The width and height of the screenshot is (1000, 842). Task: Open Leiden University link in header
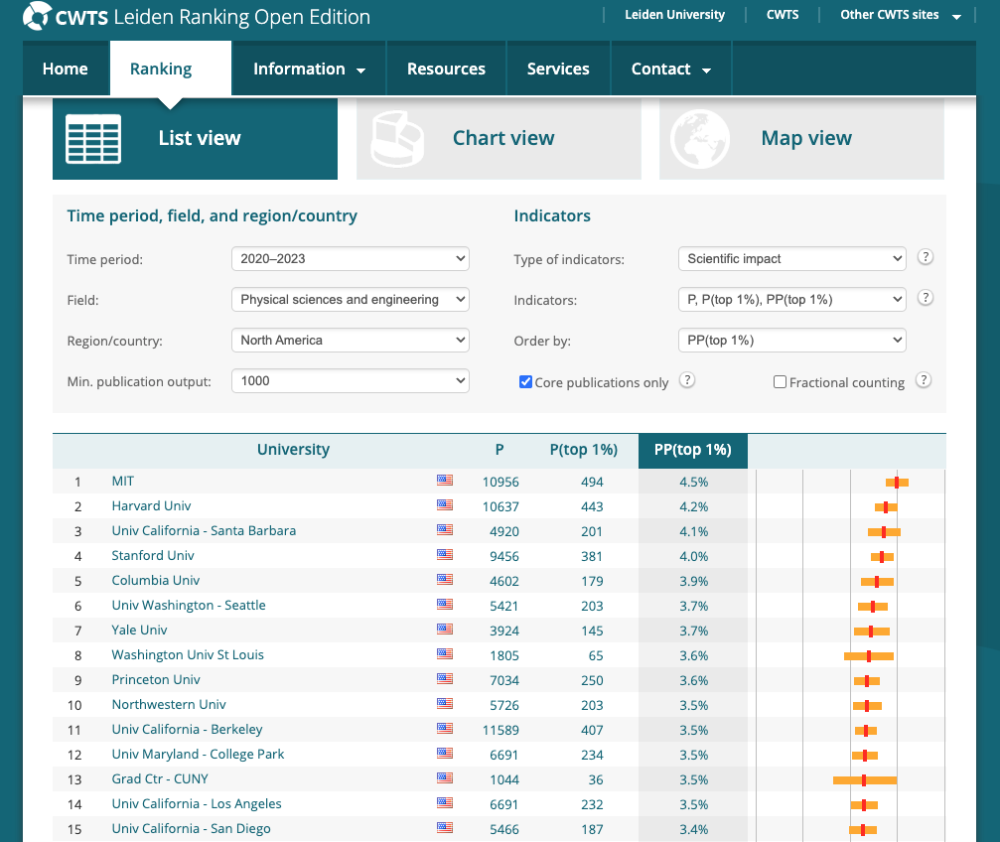(674, 15)
